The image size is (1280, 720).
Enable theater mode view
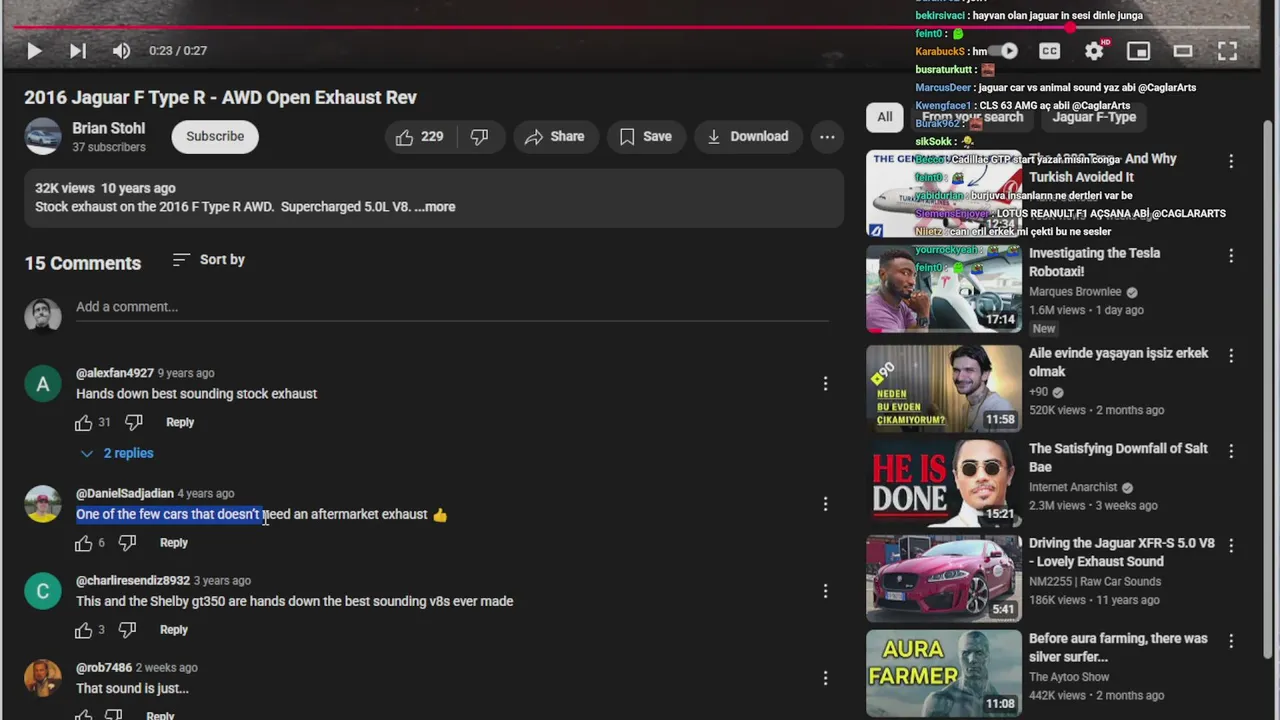[1183, 51]
